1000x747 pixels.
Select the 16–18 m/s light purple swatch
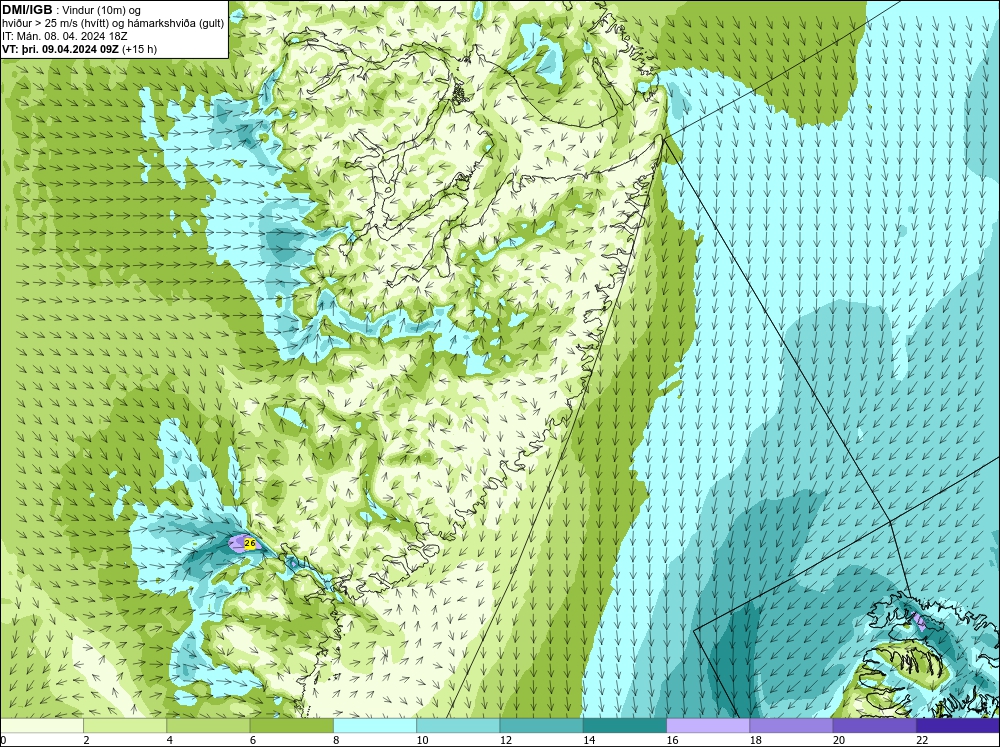coord(708,726)
